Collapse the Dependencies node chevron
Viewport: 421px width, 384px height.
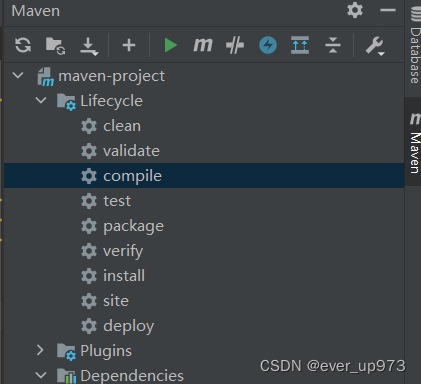coord(41,375)
